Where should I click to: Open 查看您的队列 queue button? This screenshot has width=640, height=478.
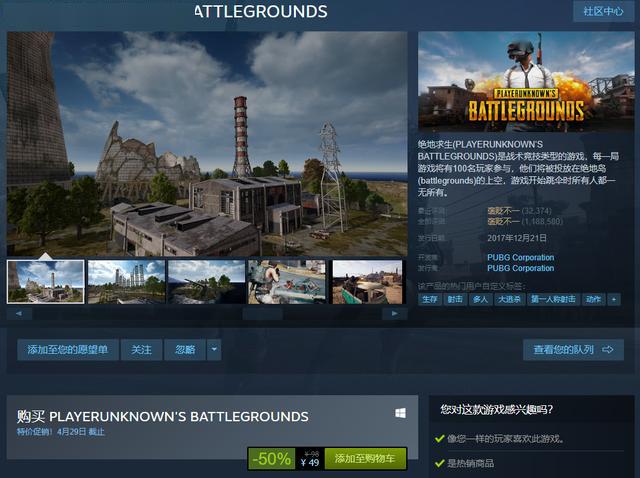point(573,349)
